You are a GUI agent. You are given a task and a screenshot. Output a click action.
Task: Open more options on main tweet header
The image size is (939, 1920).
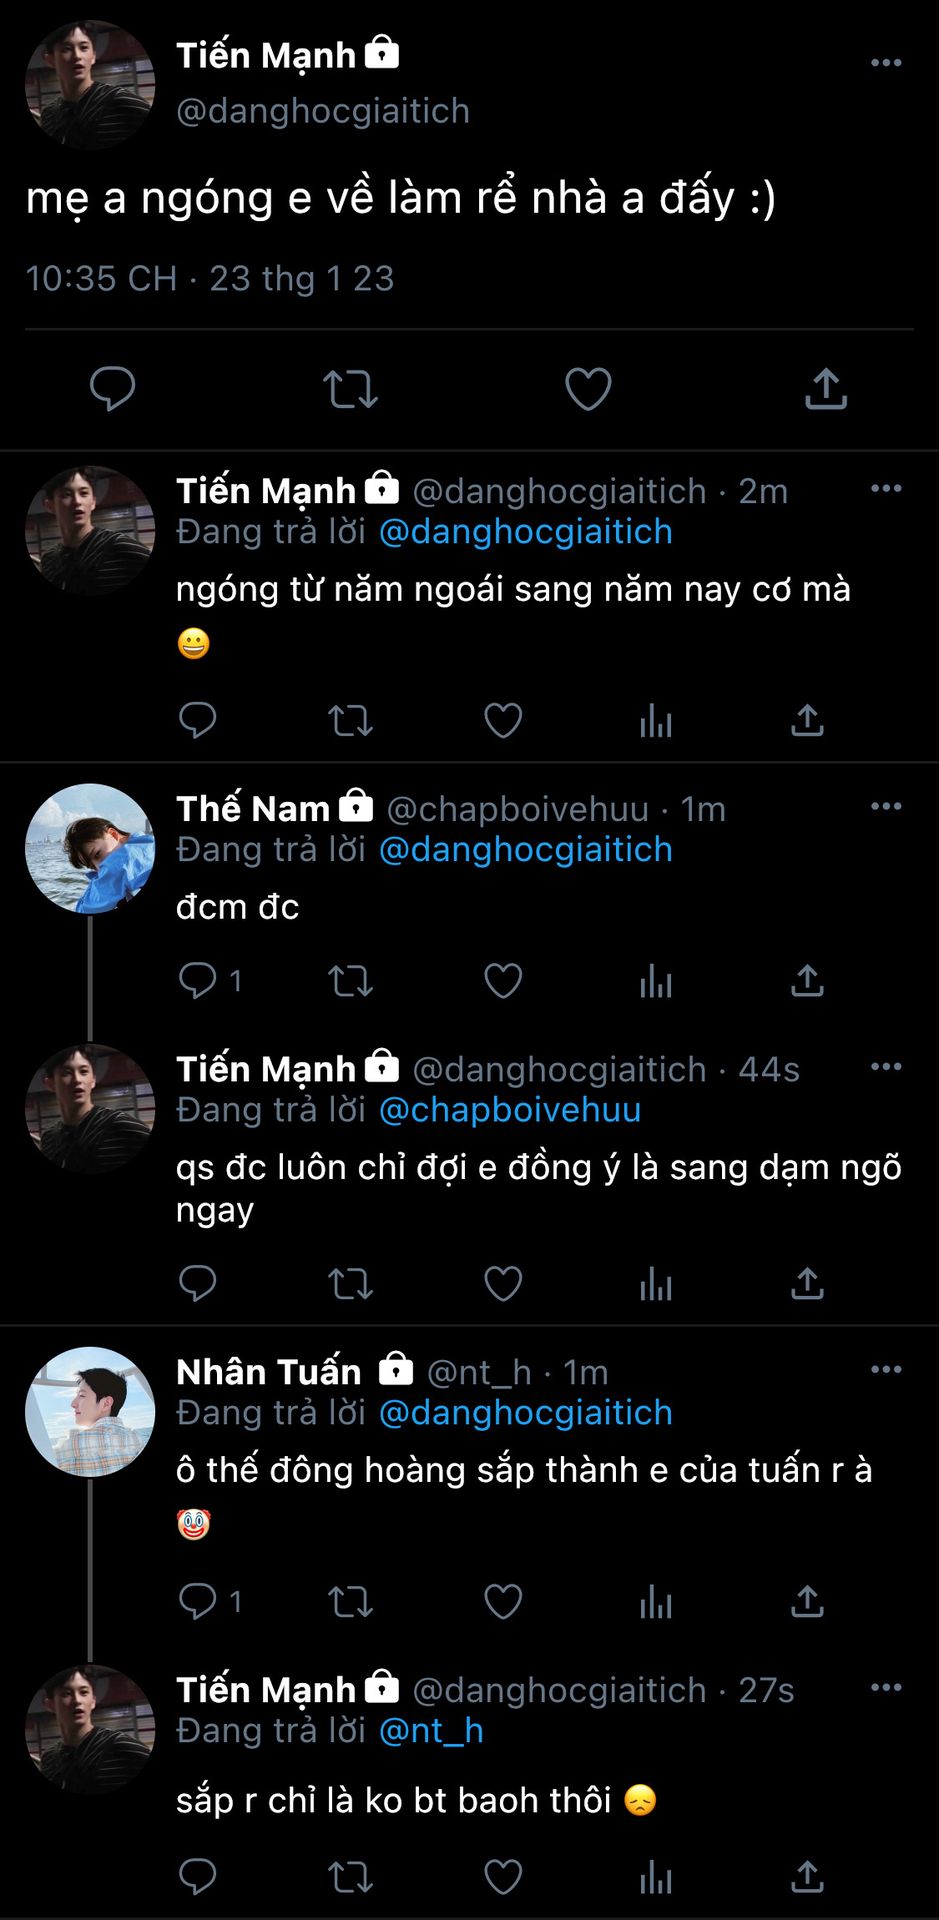[x=886, y=63]
